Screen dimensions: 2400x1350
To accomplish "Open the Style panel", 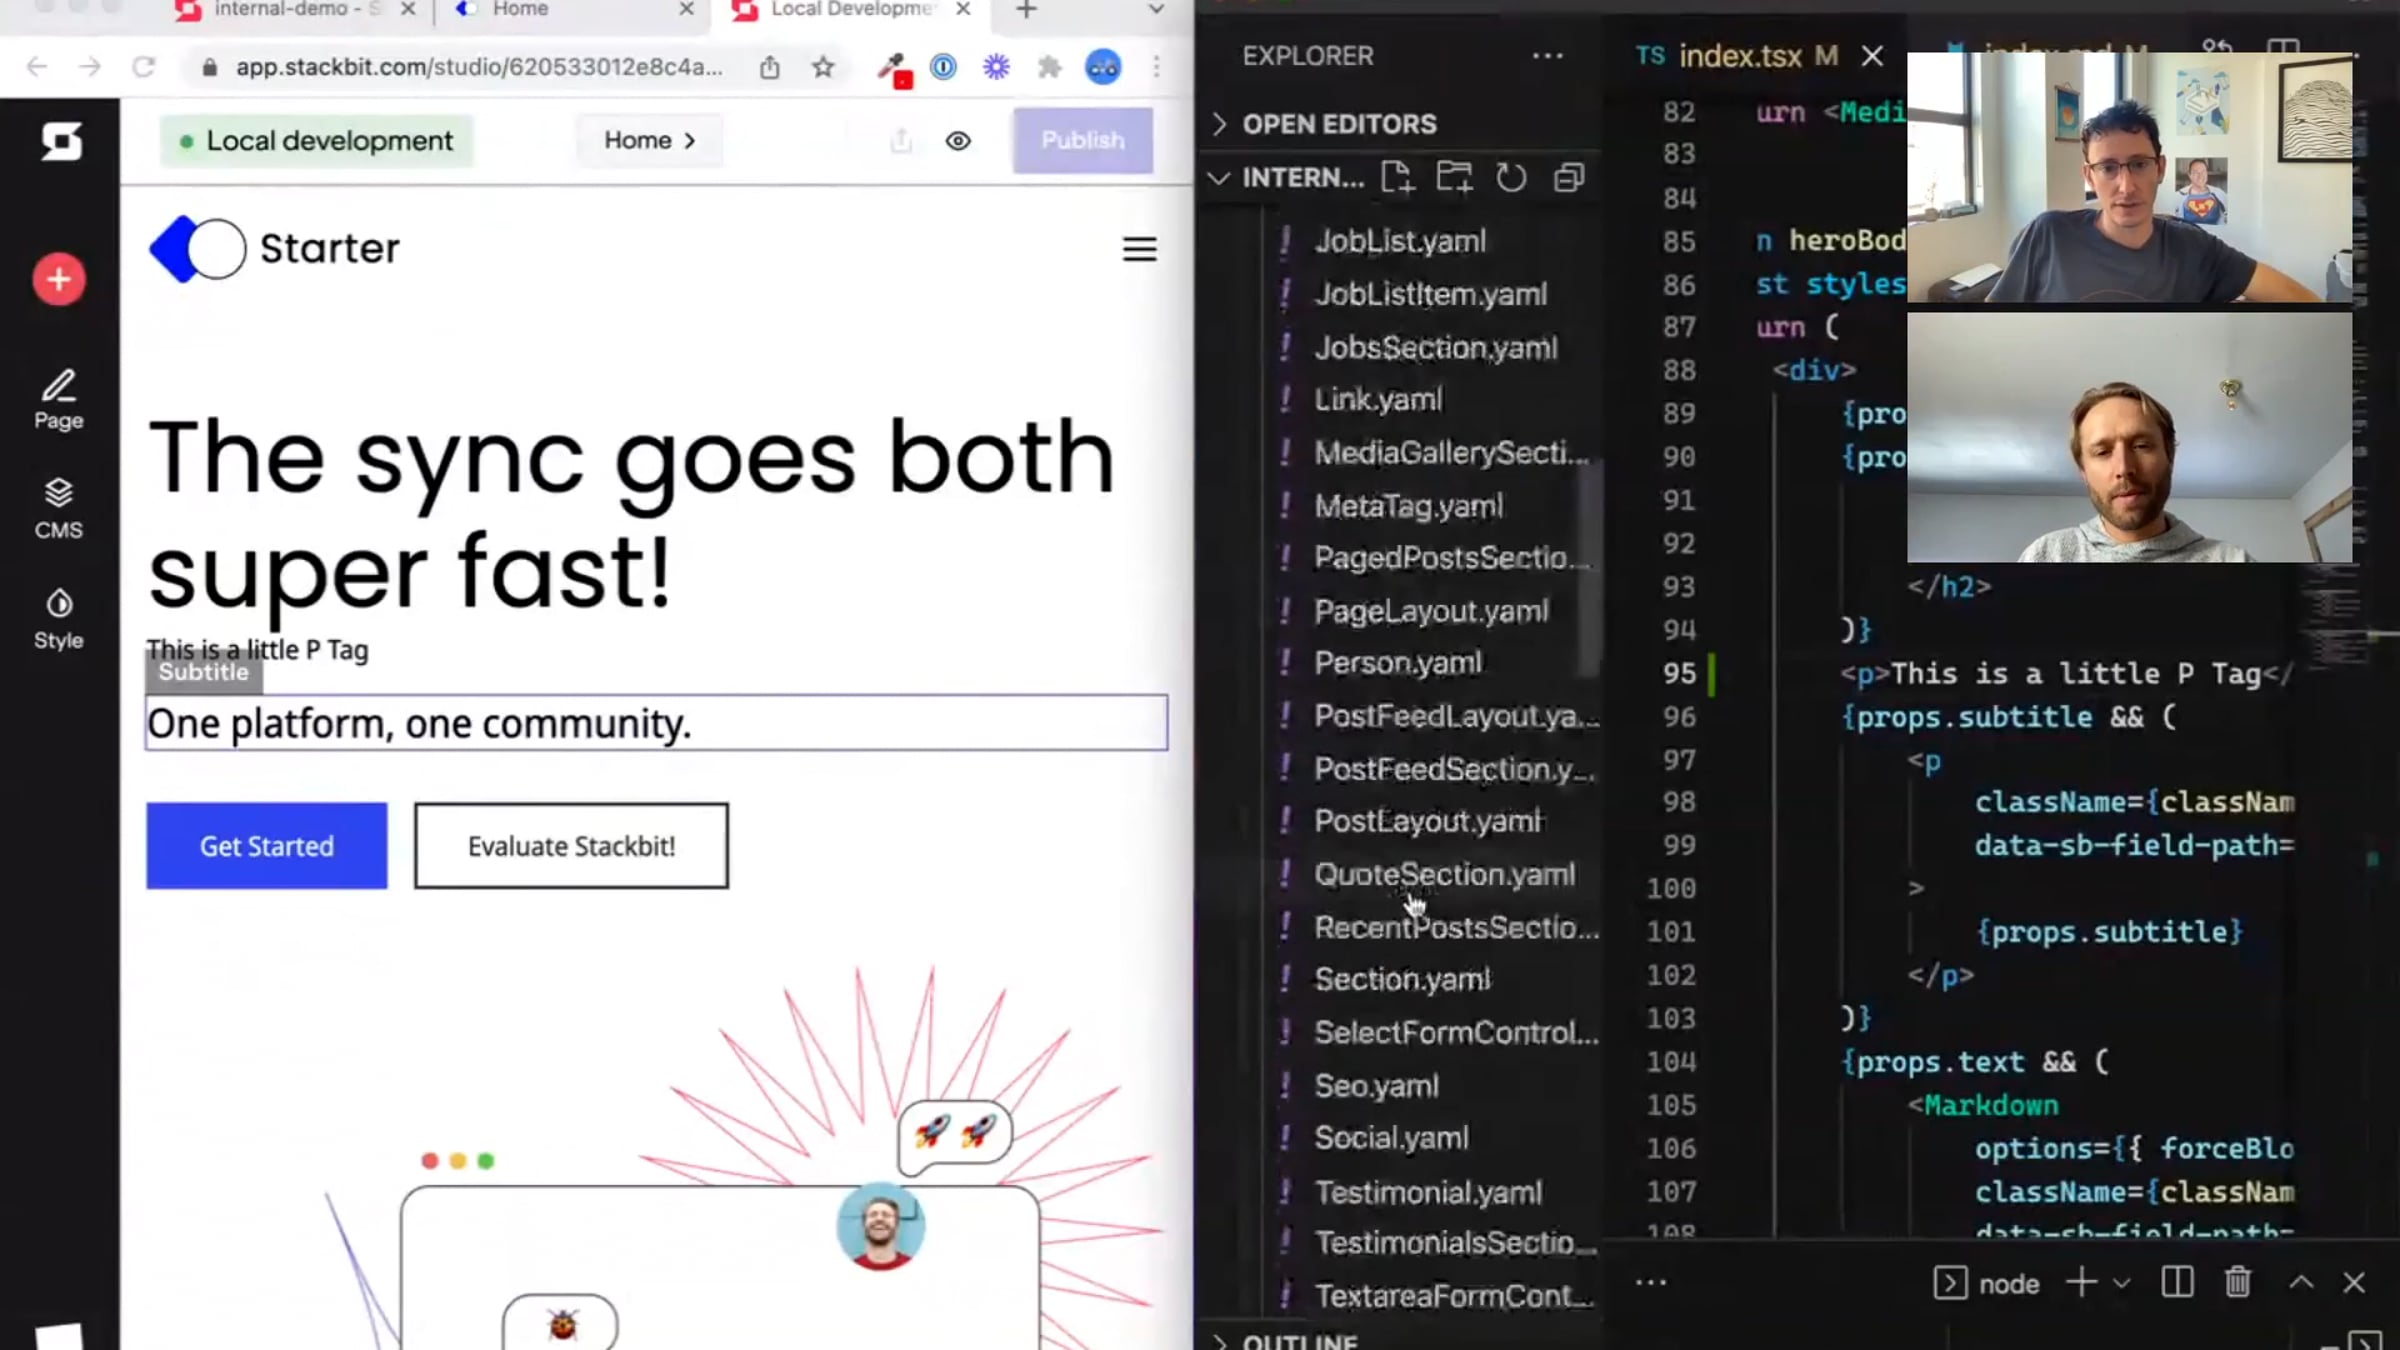I will point(59,619).
